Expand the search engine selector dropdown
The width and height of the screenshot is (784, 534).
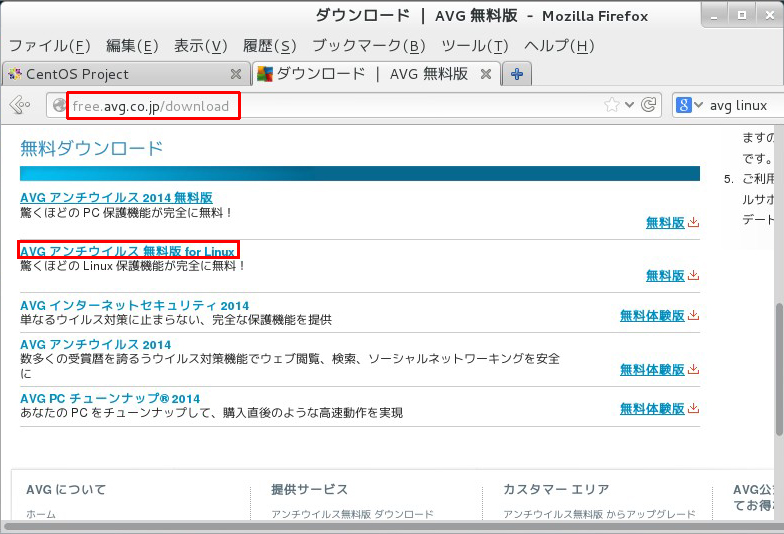coord(699,105)
